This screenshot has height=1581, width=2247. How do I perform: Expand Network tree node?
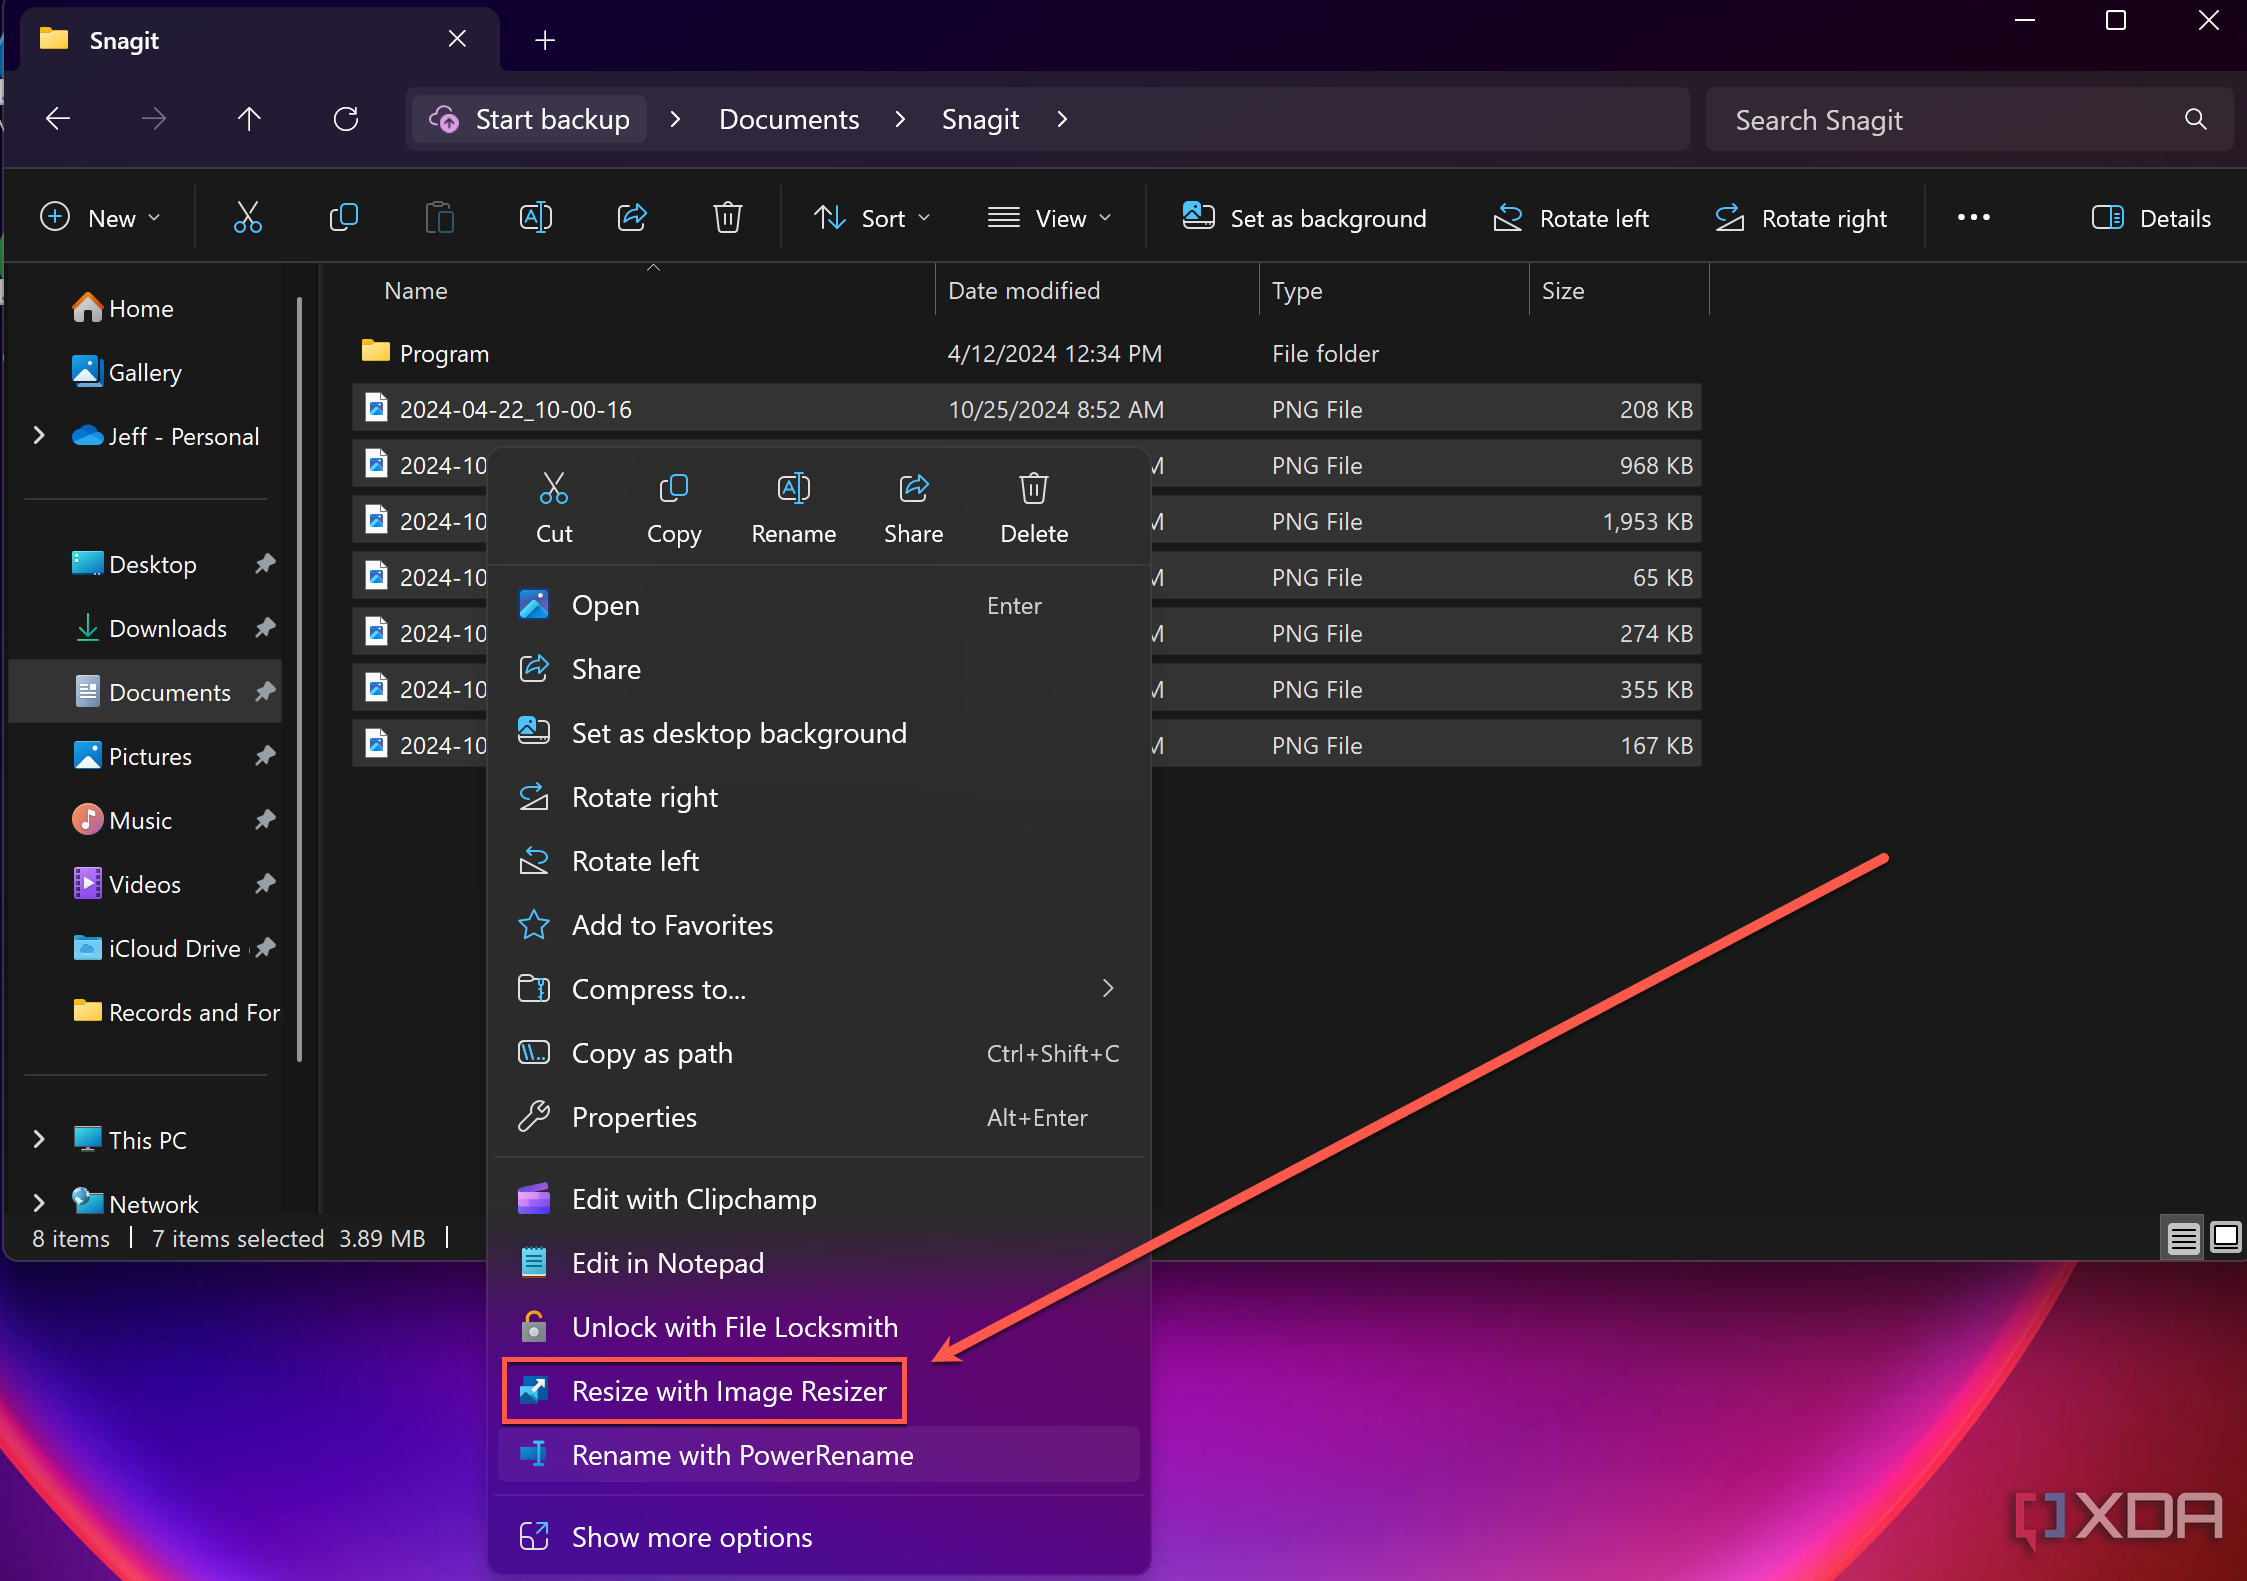(x=39, y=1204)
